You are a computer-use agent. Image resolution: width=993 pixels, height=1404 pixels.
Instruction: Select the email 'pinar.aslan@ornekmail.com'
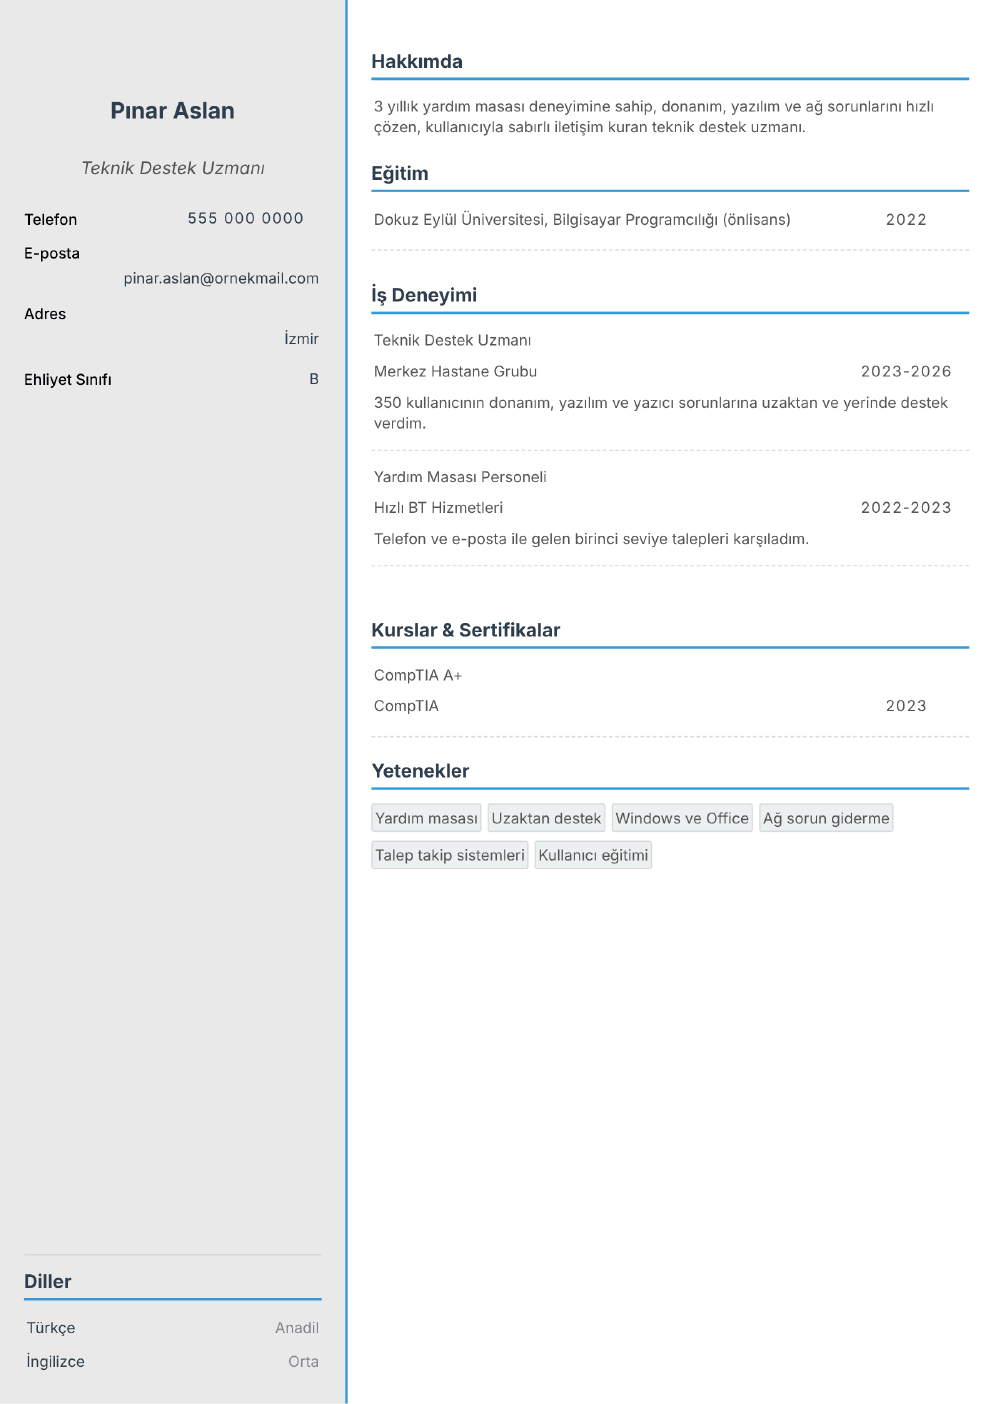221,278
